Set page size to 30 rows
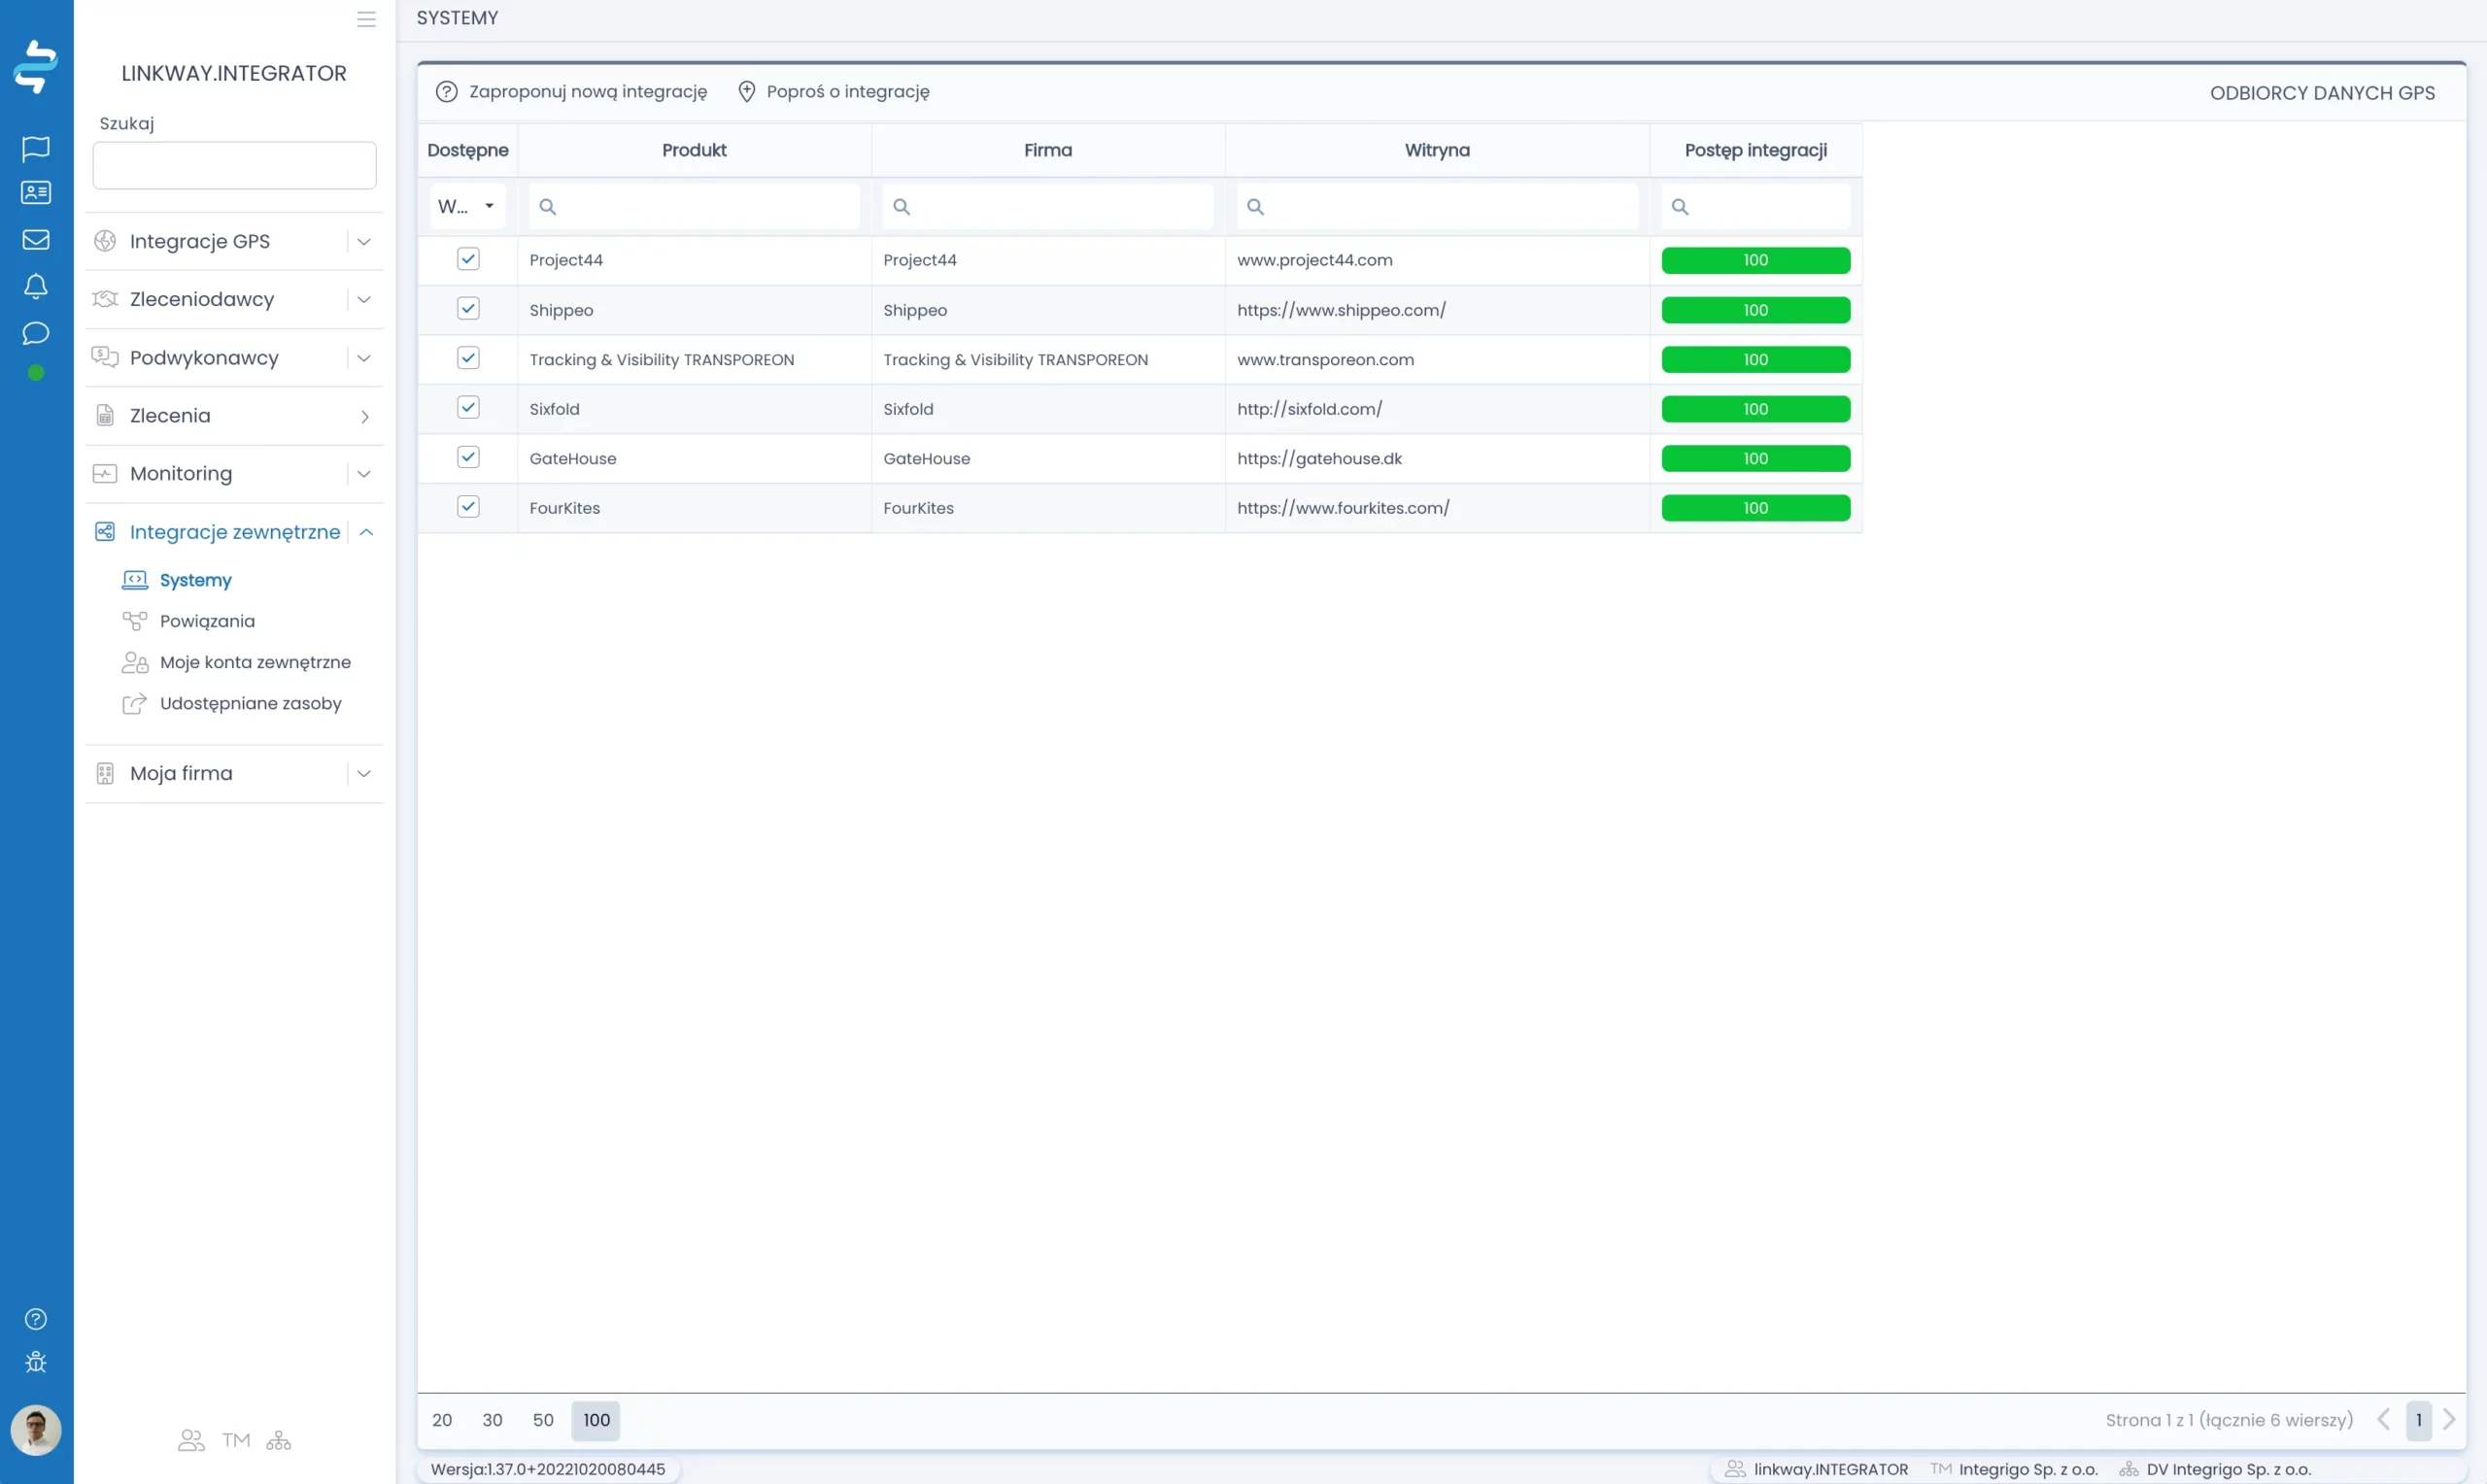This screenshot has width=2487, height=1484. (492, 1420)
